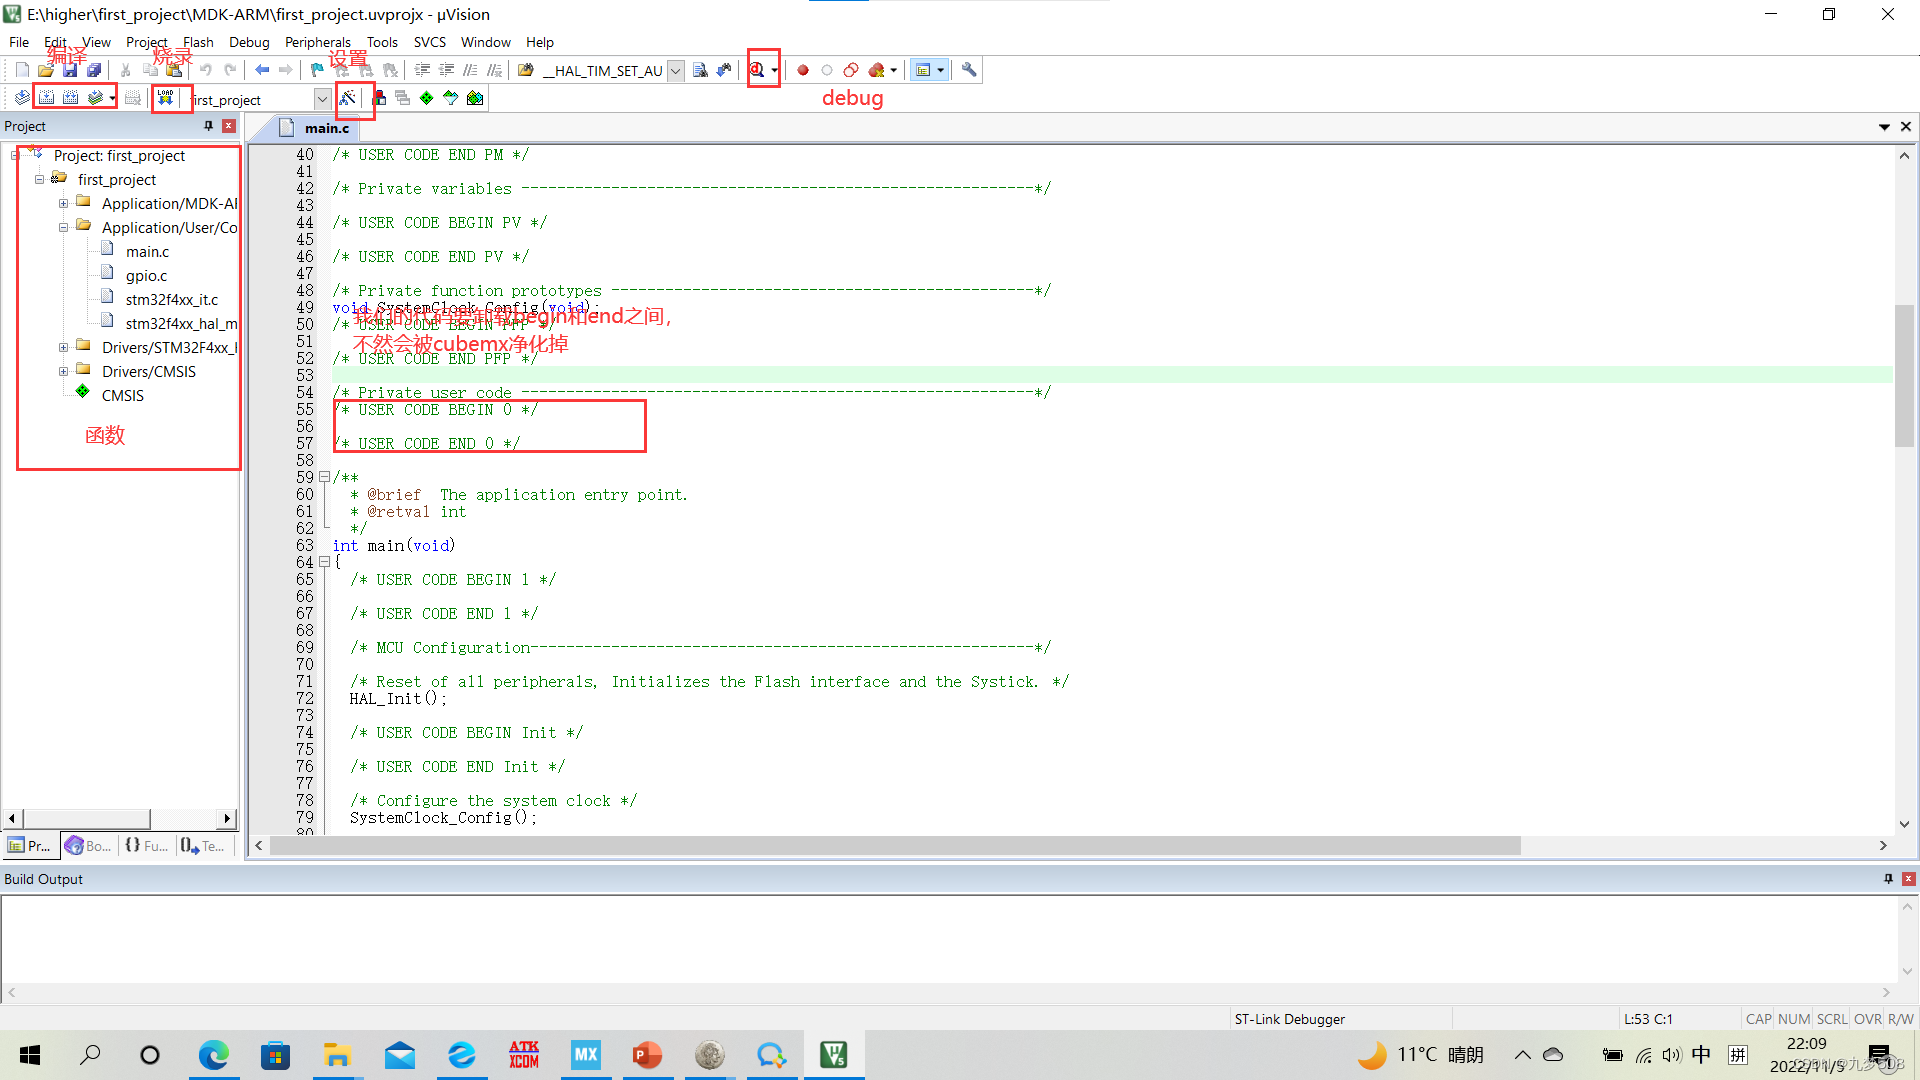Screen dimensions: 1920x1080
Task: Open the Peripherals menu
Action: tap(317, 42)
